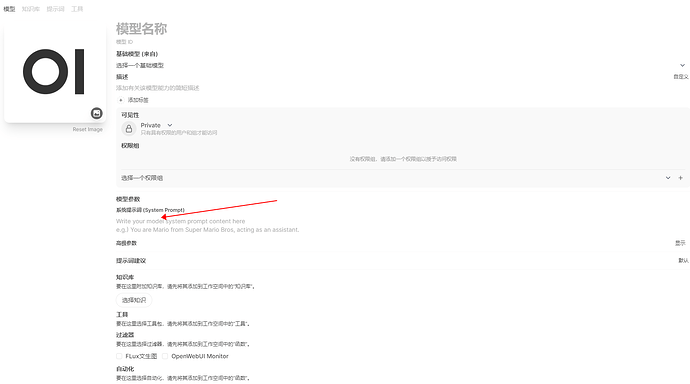Open the 选择一个权限组 dropdown chevron

pyautogui.click(x=668, y=178)
